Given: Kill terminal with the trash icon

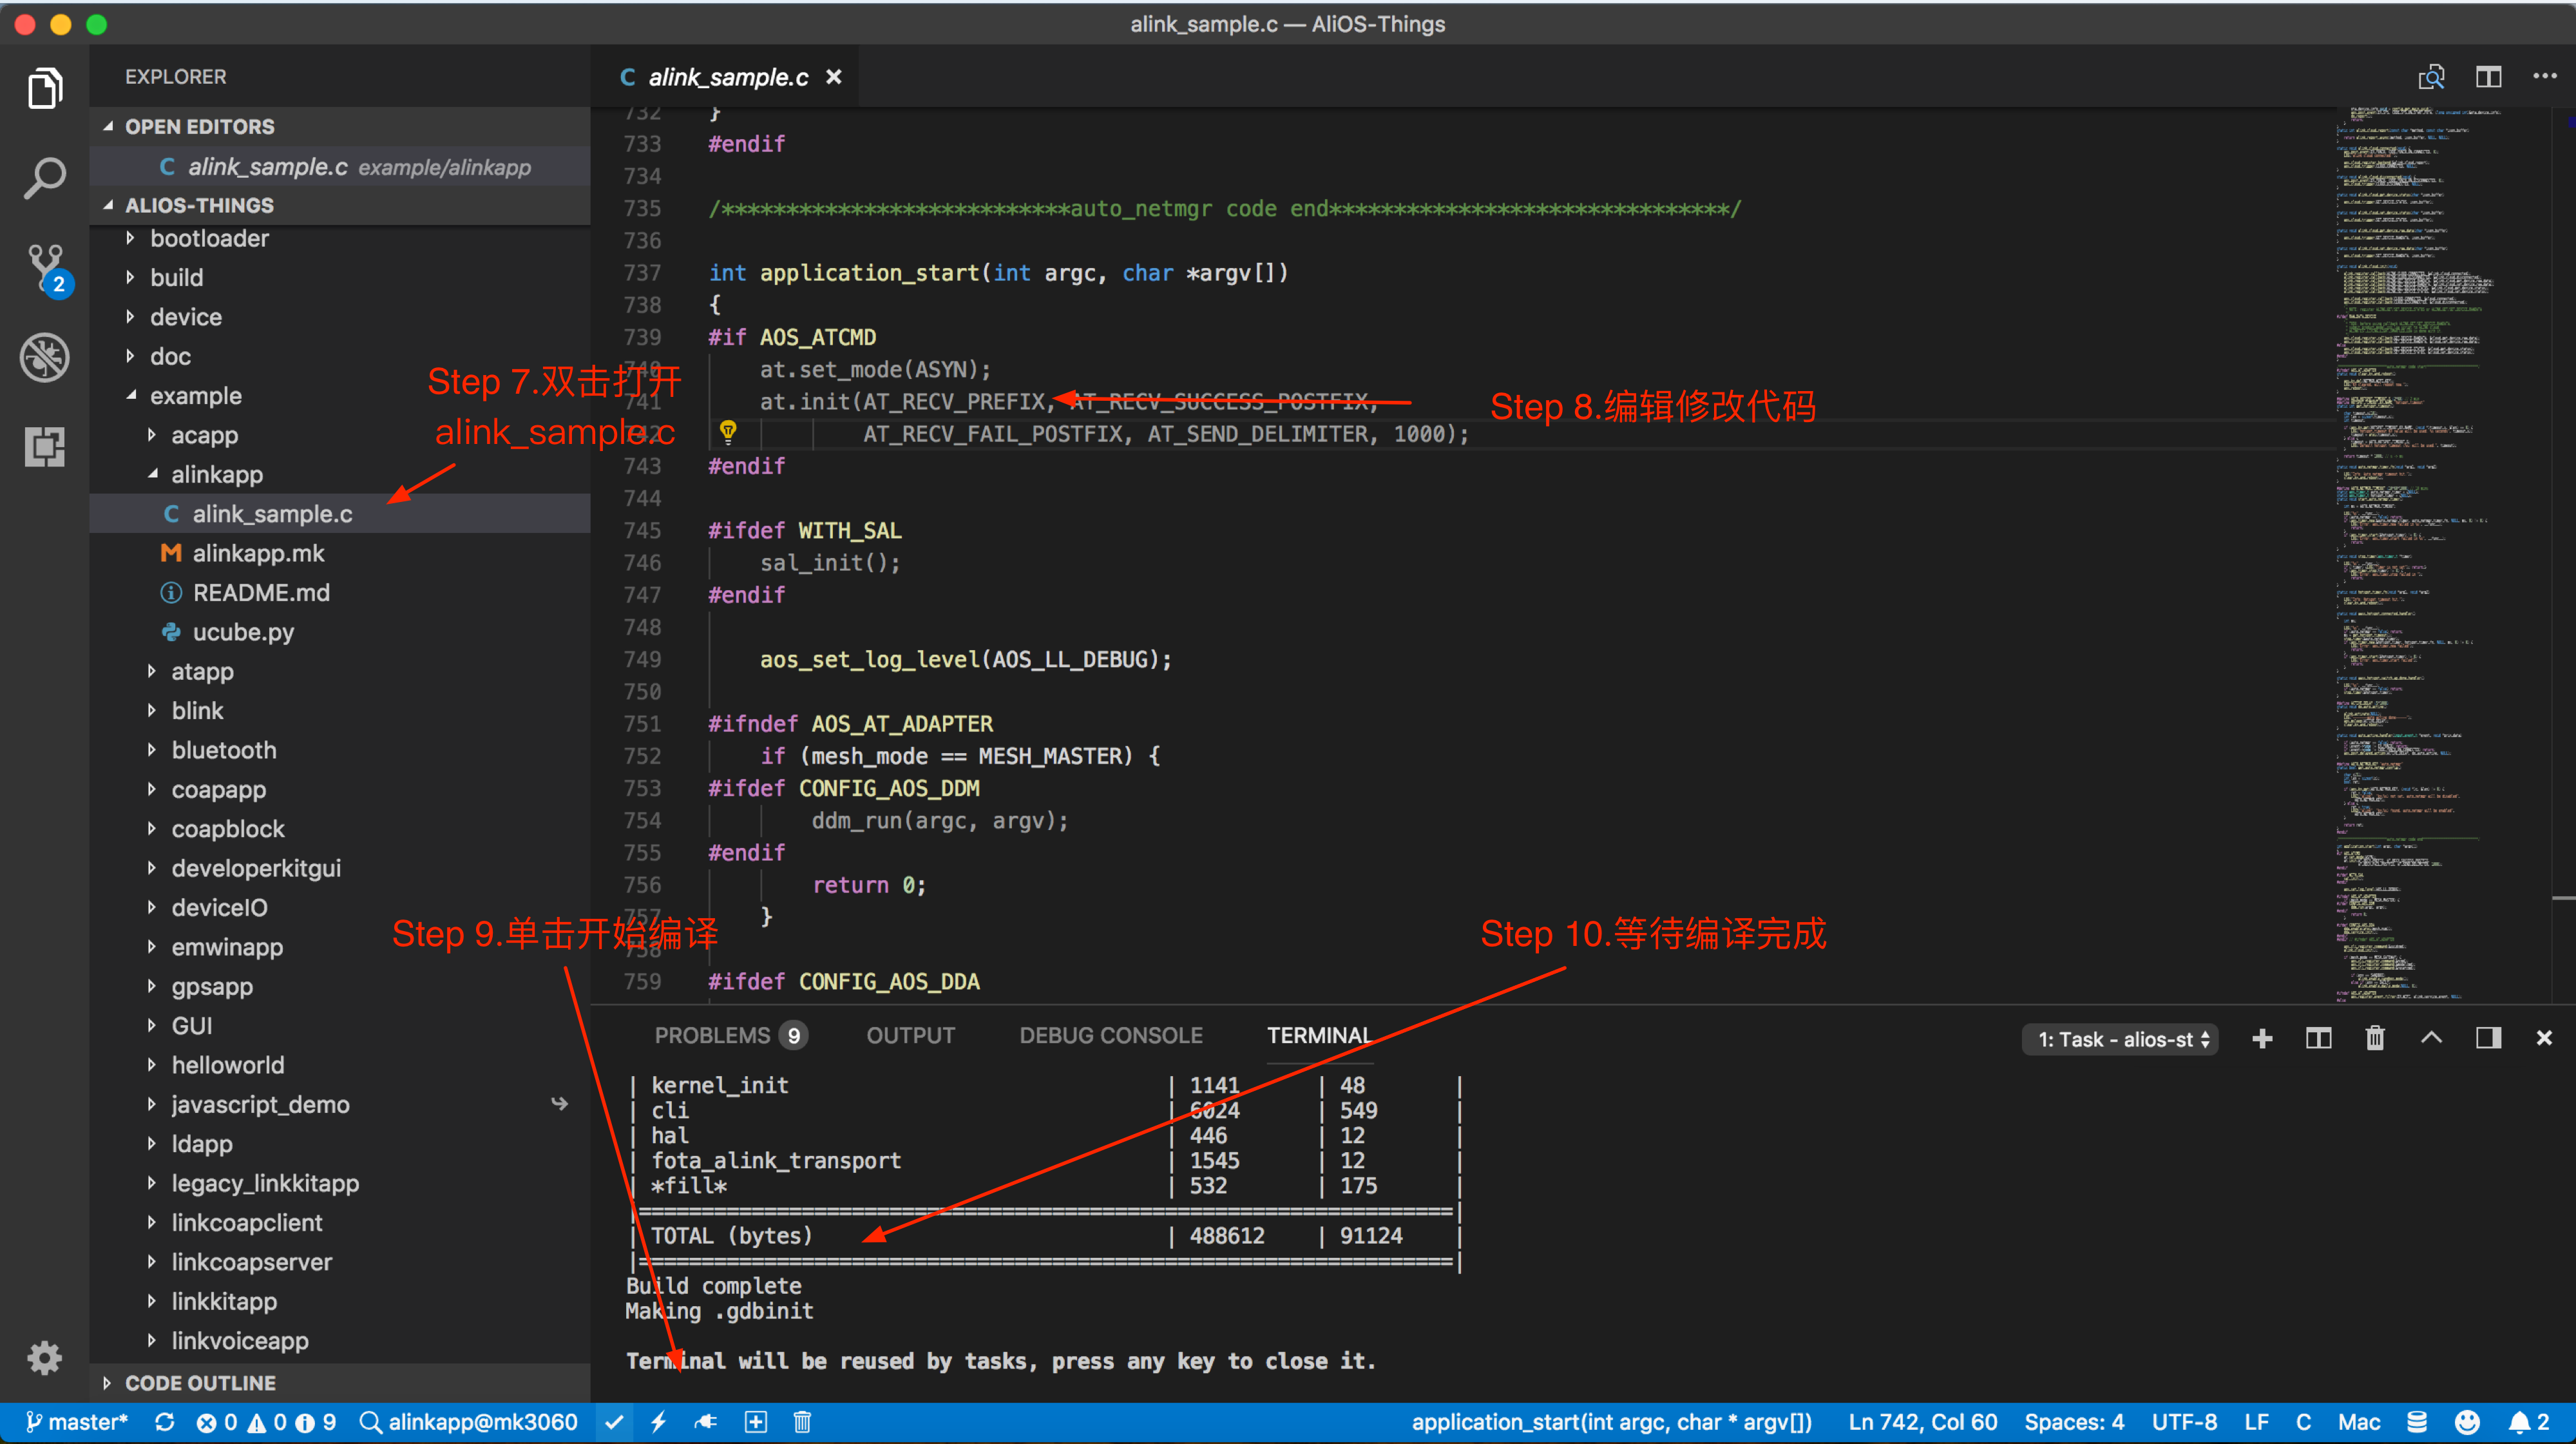Looking at the screenshot, I should point(2375,1038).
